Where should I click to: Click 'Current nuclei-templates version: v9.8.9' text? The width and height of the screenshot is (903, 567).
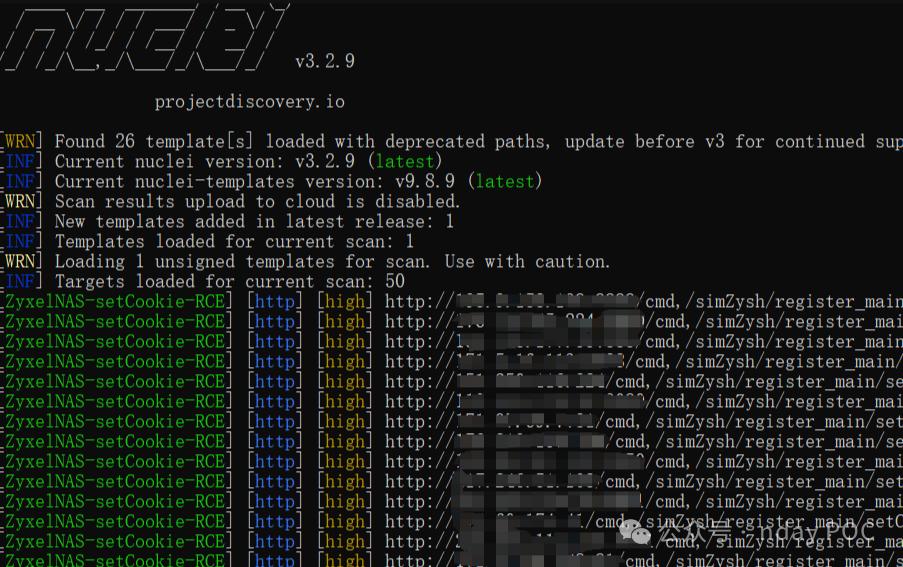tap(255, 182)
